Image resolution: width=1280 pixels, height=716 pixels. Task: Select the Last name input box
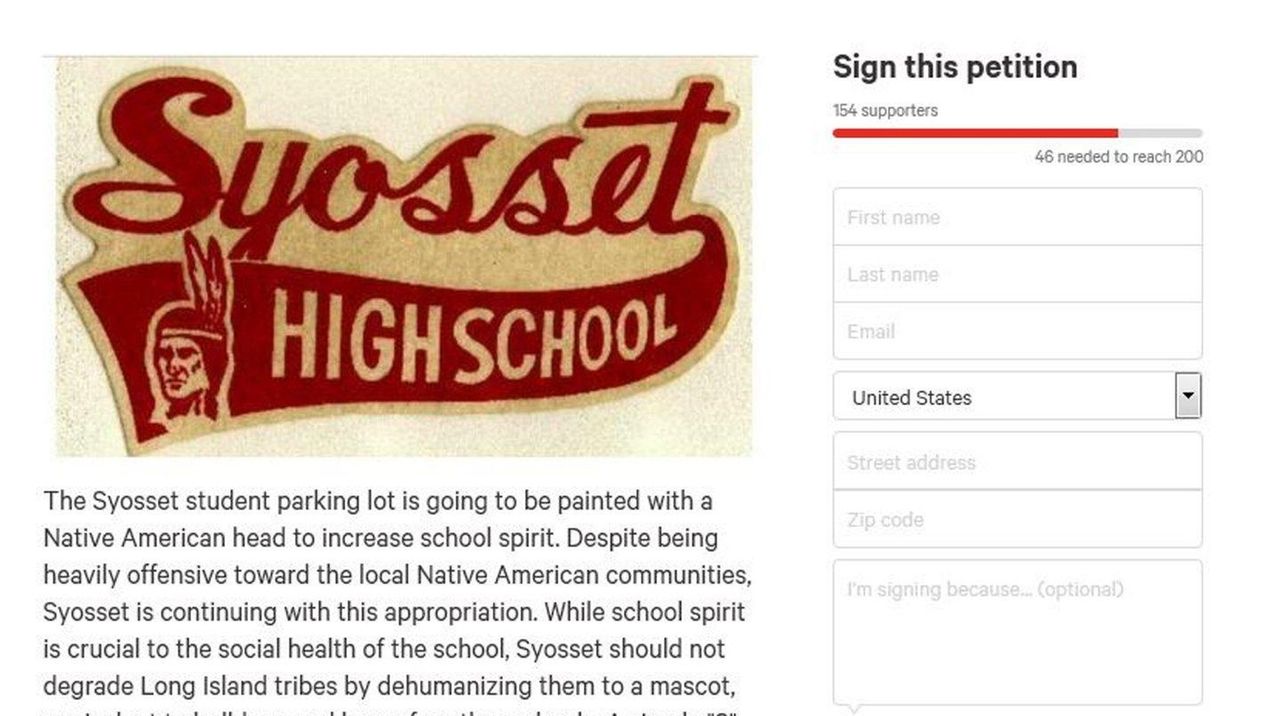tap(1017, 274)
